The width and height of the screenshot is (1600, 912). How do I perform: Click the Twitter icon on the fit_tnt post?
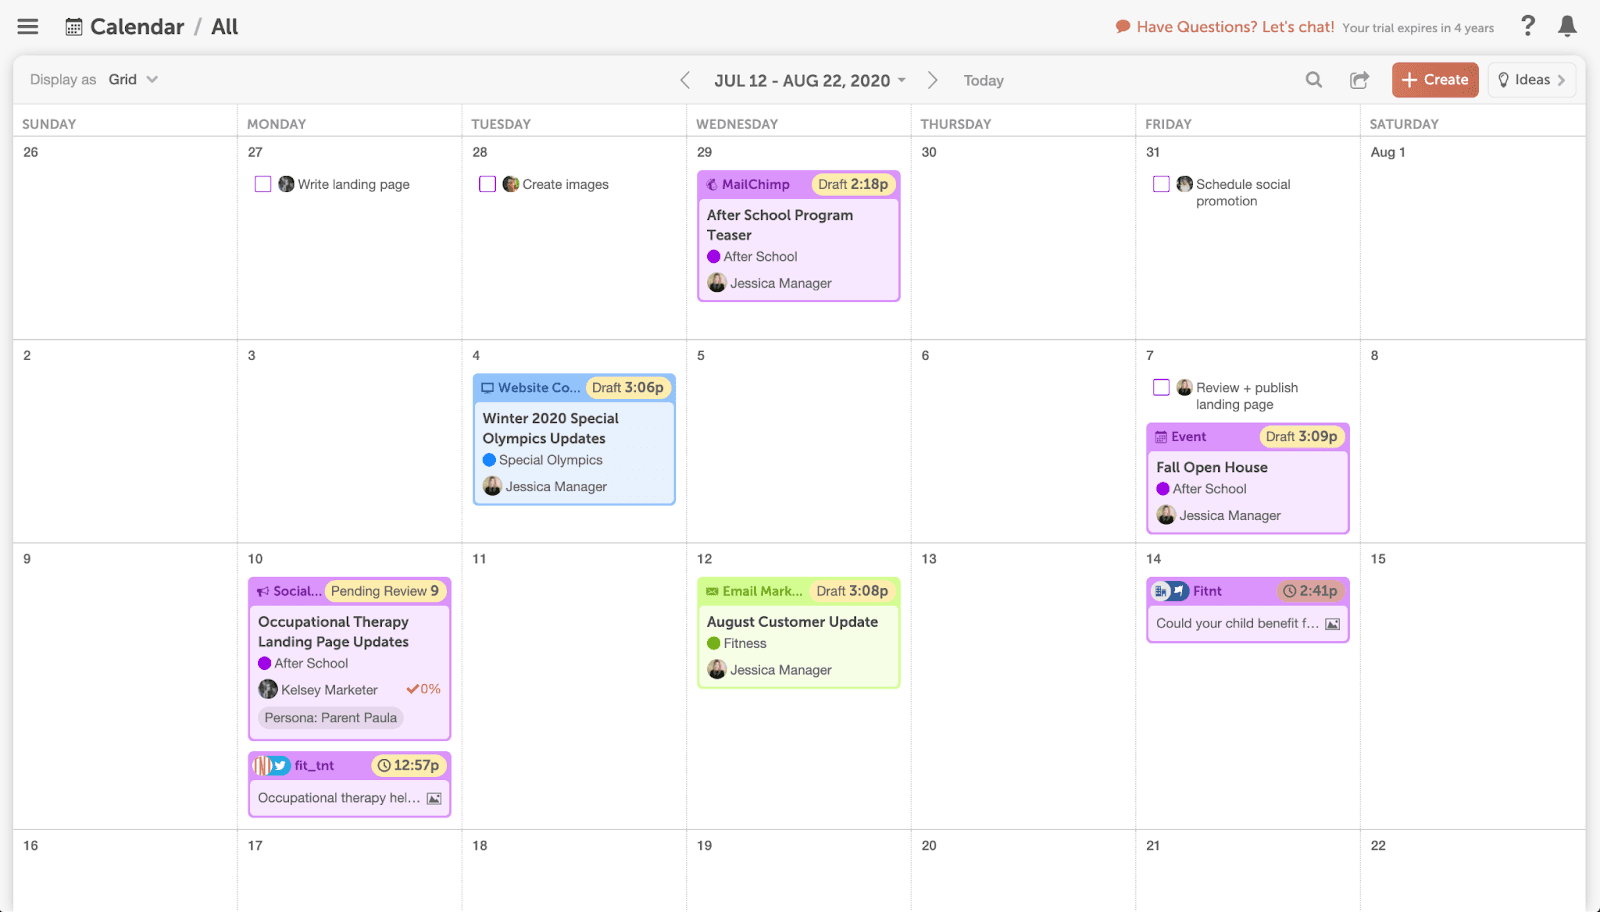click(277, 765)
